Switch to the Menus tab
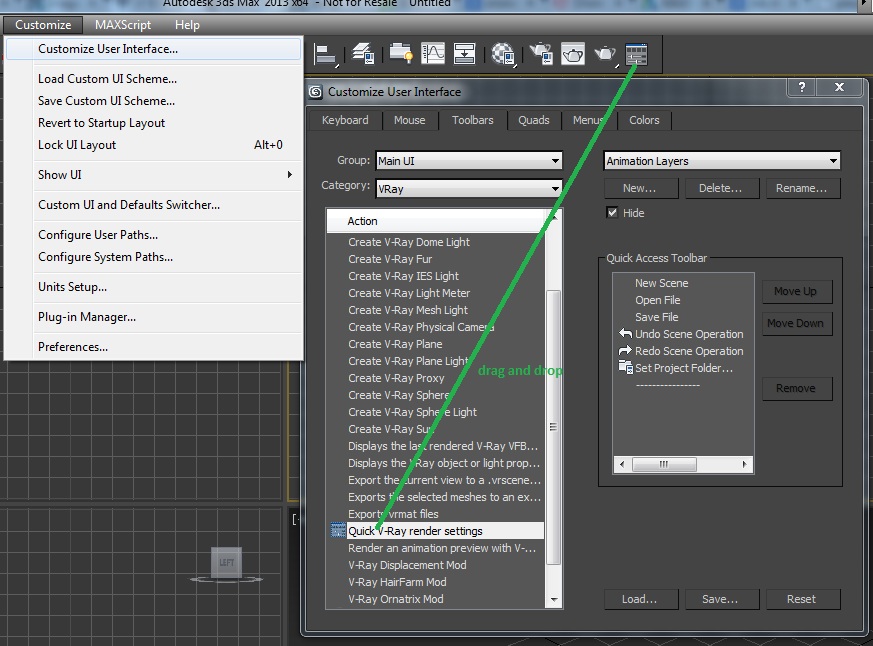Screen dimensions: 873x646 click(x=588, y=120)
